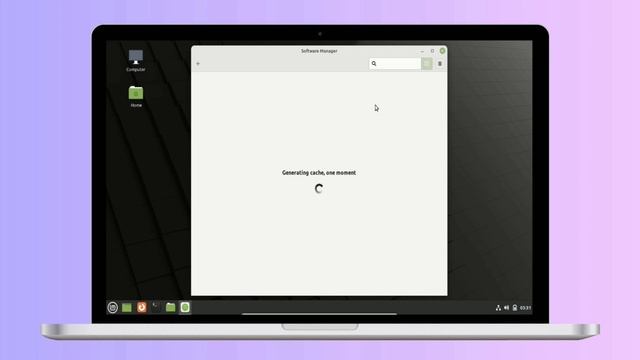
Task: Launch Firefox from the panel
Action: tap(142, 307)
